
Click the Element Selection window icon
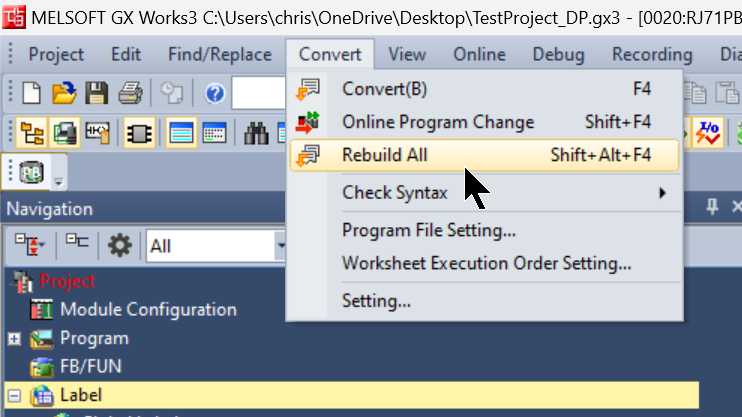(97, 133)
